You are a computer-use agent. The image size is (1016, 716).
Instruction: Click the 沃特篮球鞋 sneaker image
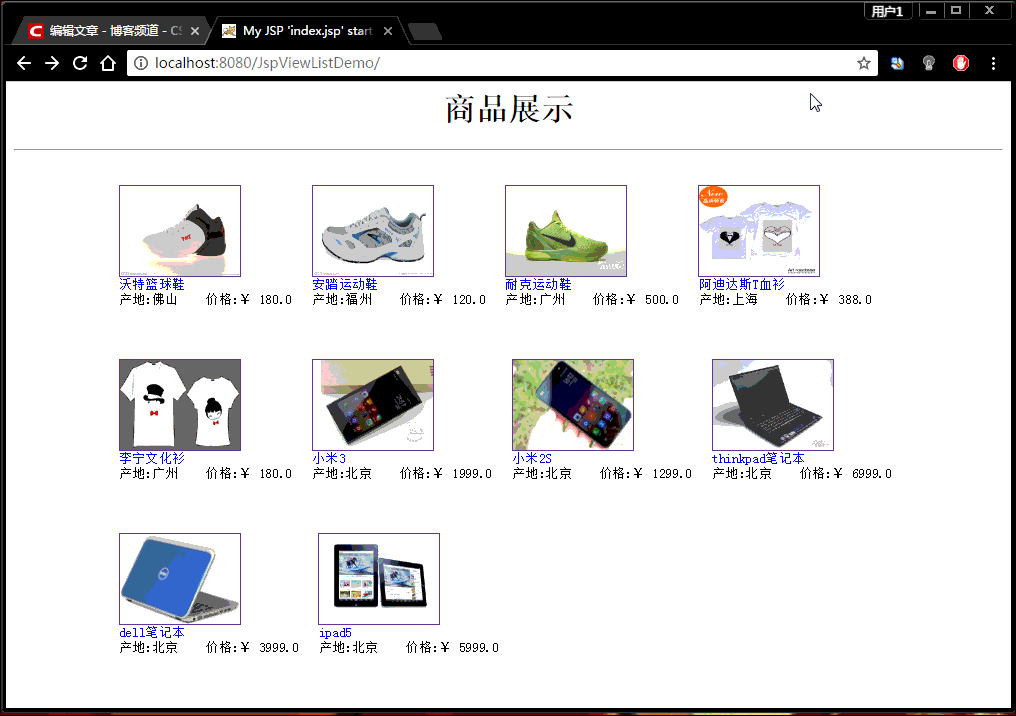click(x=180, y=231)
